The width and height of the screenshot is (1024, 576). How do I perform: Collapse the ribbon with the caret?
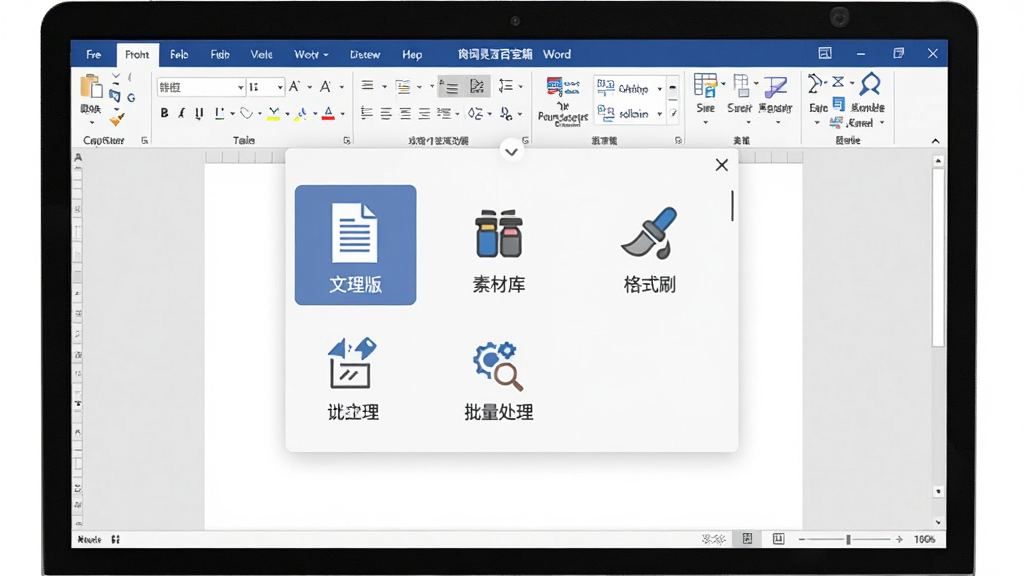point(936,141)
